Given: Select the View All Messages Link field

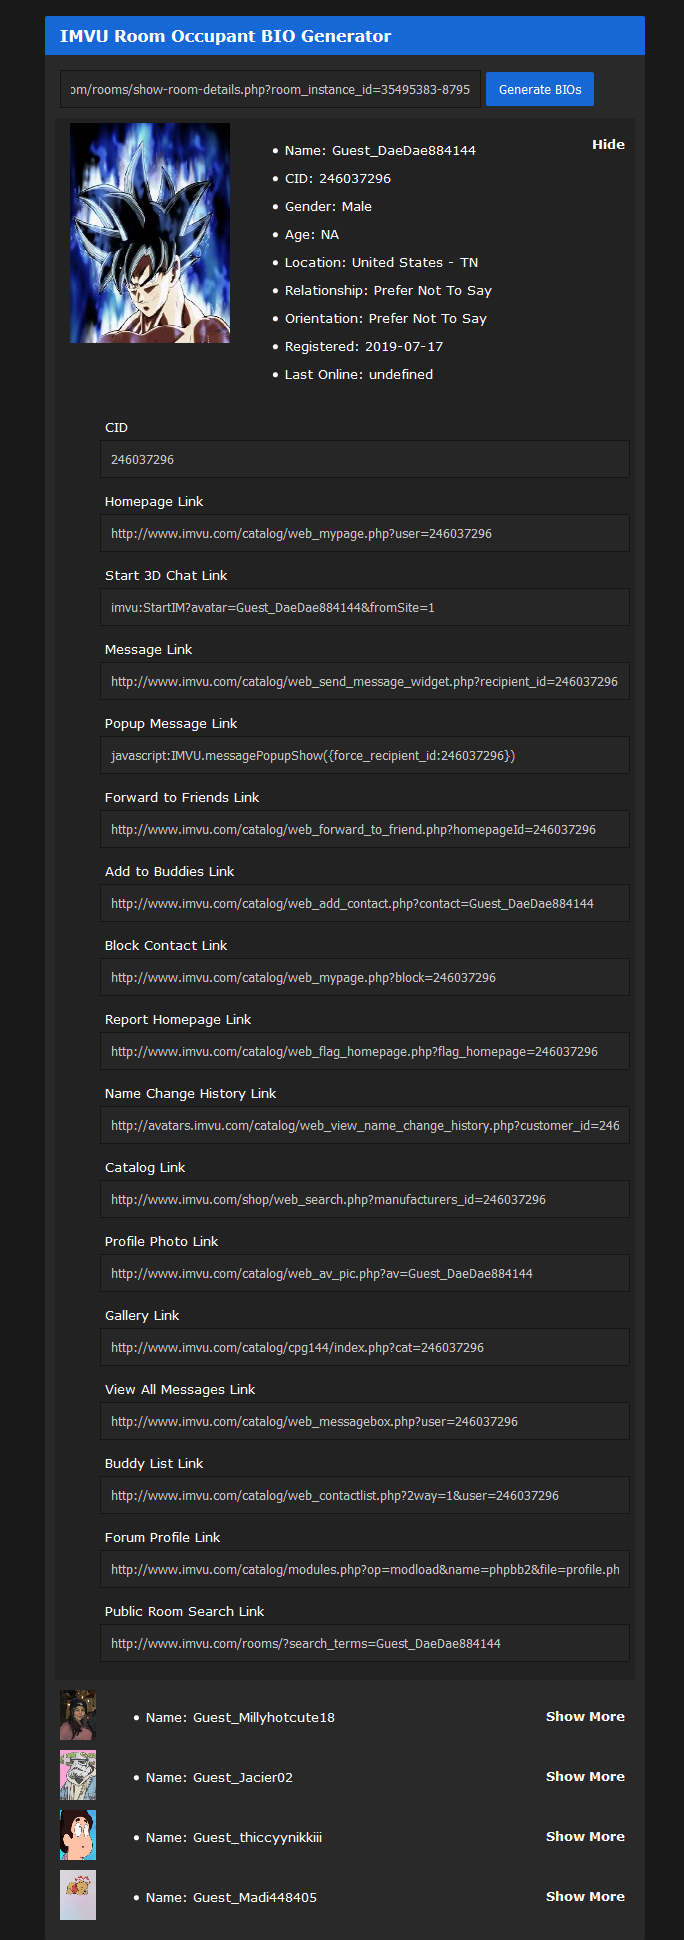Looking at the screenshot, I should [365, 1421].
